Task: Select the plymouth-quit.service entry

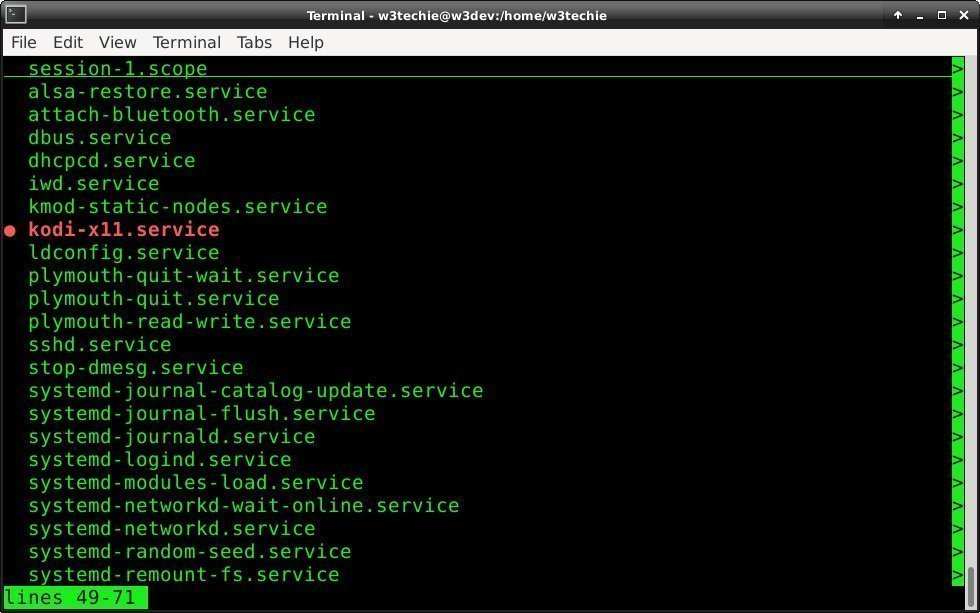Action: tap(154, 298)
